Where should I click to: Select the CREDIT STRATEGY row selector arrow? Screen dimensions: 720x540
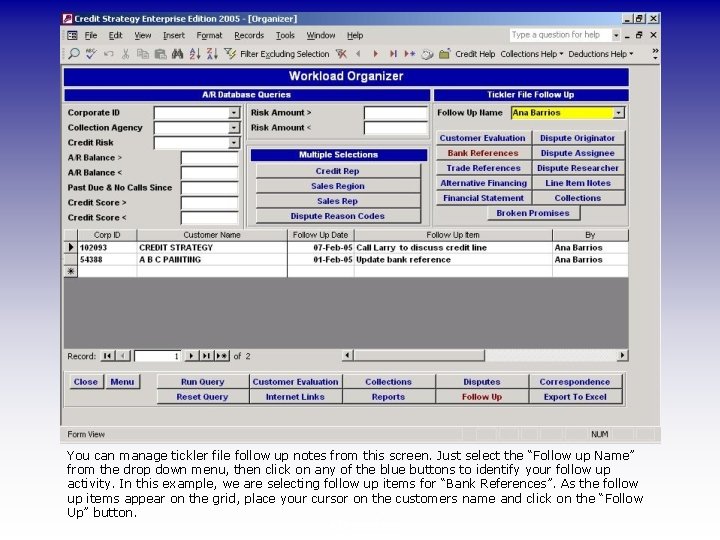71,248
